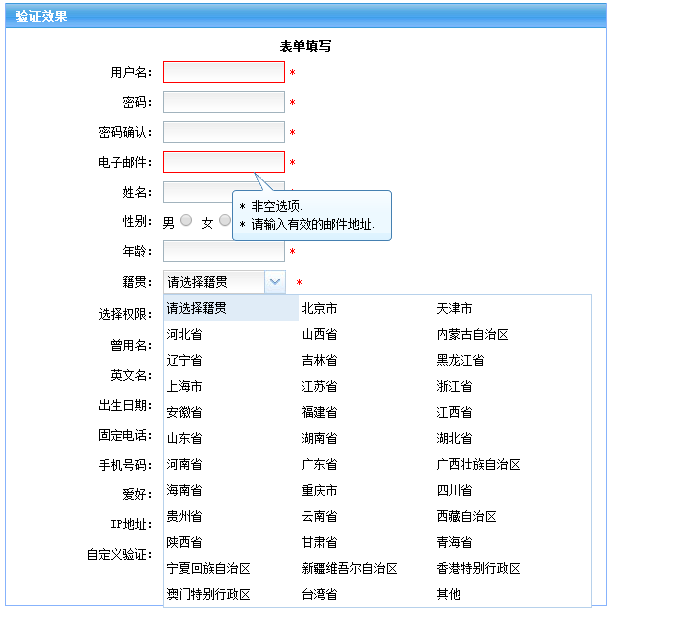Click the 请选择籍贯 combo box text

coord(197,282)
